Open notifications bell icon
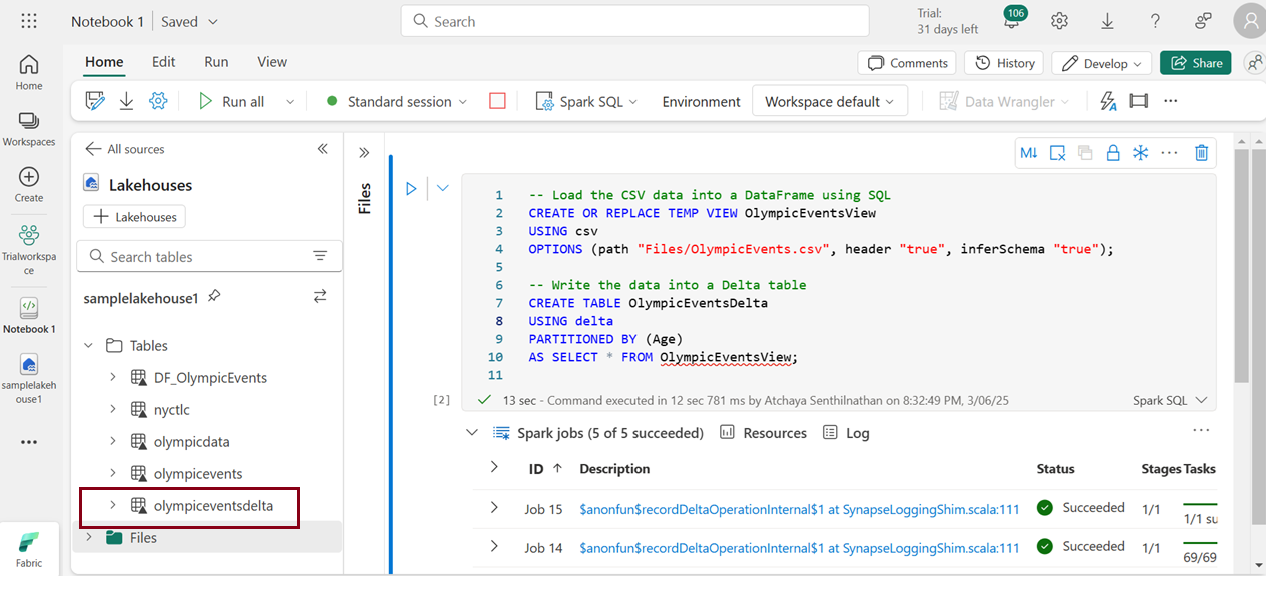 [x=1012, y=22]
